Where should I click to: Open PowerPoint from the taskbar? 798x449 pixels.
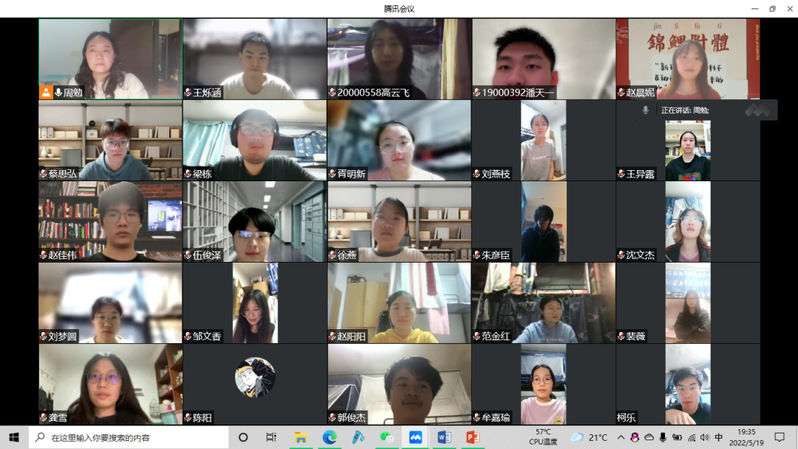[474, 437]
